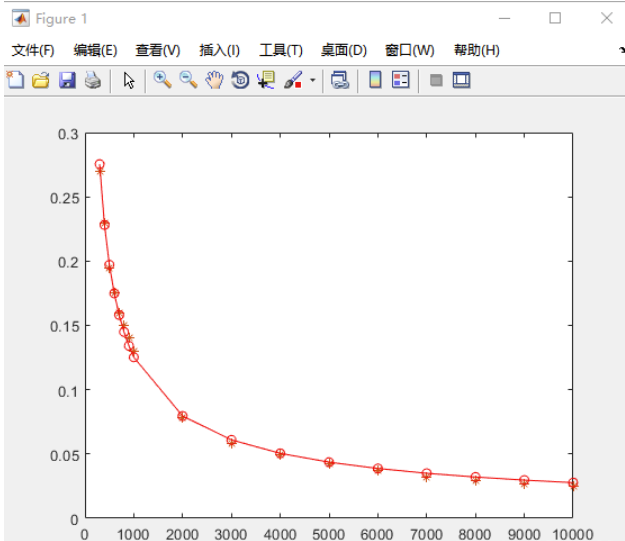Screen dimensions: 625x541
Task: Select the Zoom Out magnifier tool
Action: point(188,80)
